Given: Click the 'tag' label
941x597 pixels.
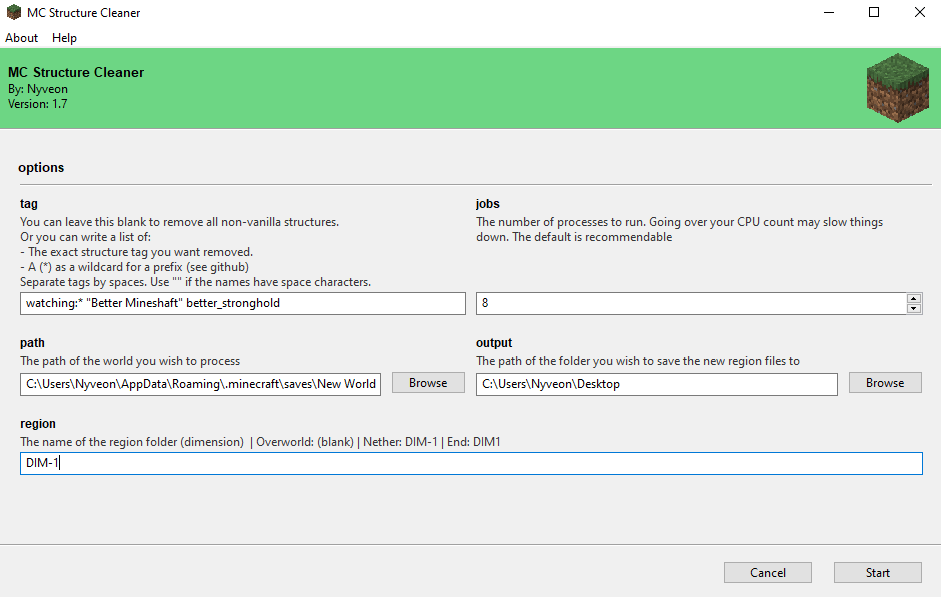Looking at the screenshot, I should point(29,204).
